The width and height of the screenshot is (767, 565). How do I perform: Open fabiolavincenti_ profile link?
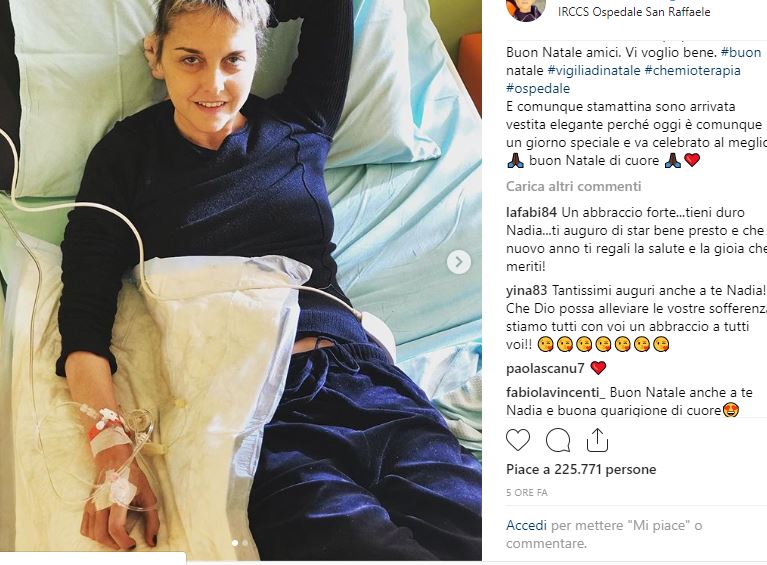click(556, 392)
